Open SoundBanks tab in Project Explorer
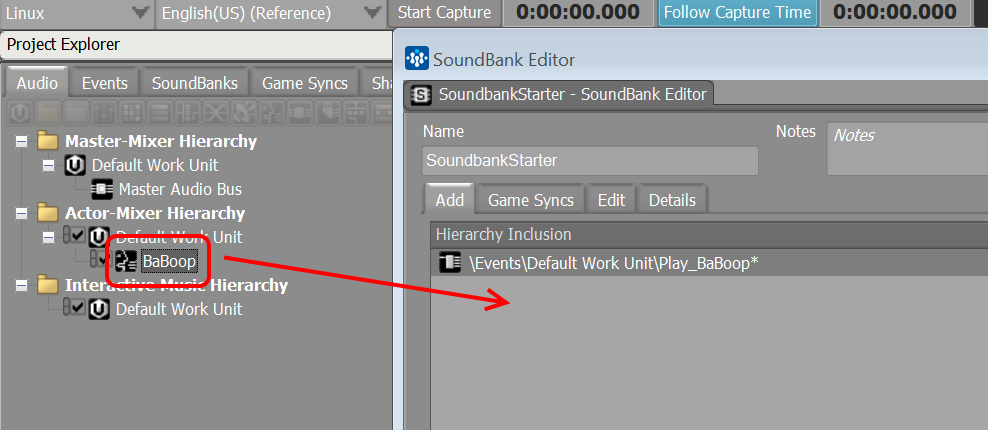 coord(195,83)
